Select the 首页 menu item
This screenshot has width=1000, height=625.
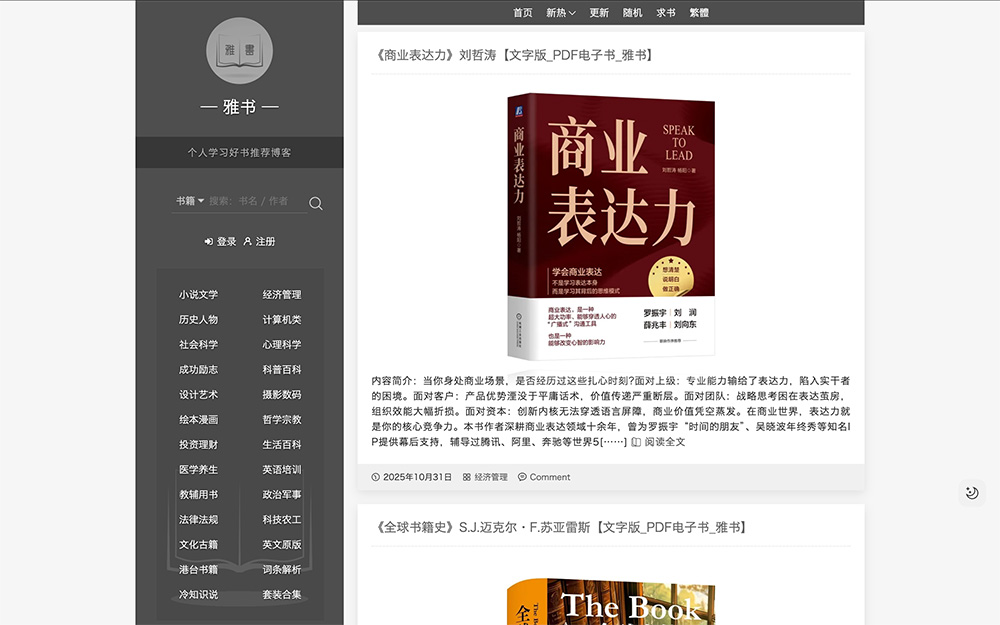[522, 12]
